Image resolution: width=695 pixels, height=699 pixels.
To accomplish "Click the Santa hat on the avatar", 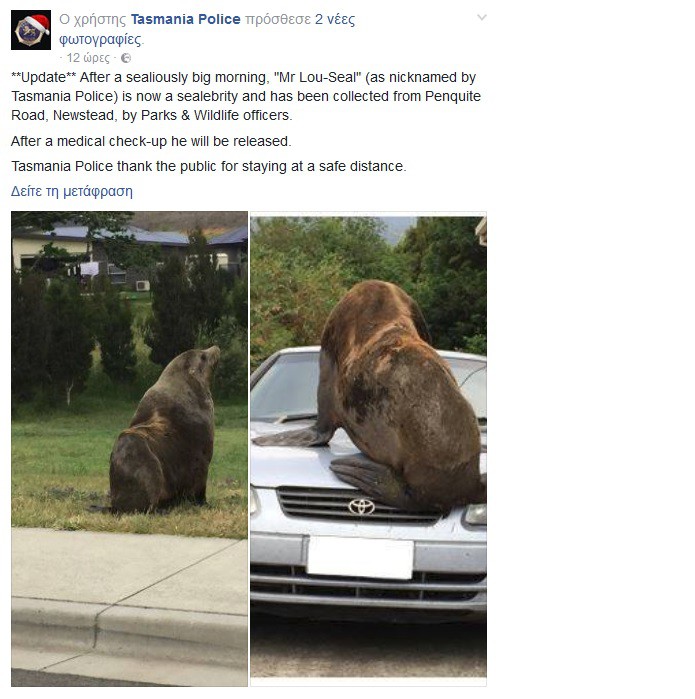I will click(x=37, y=22).
